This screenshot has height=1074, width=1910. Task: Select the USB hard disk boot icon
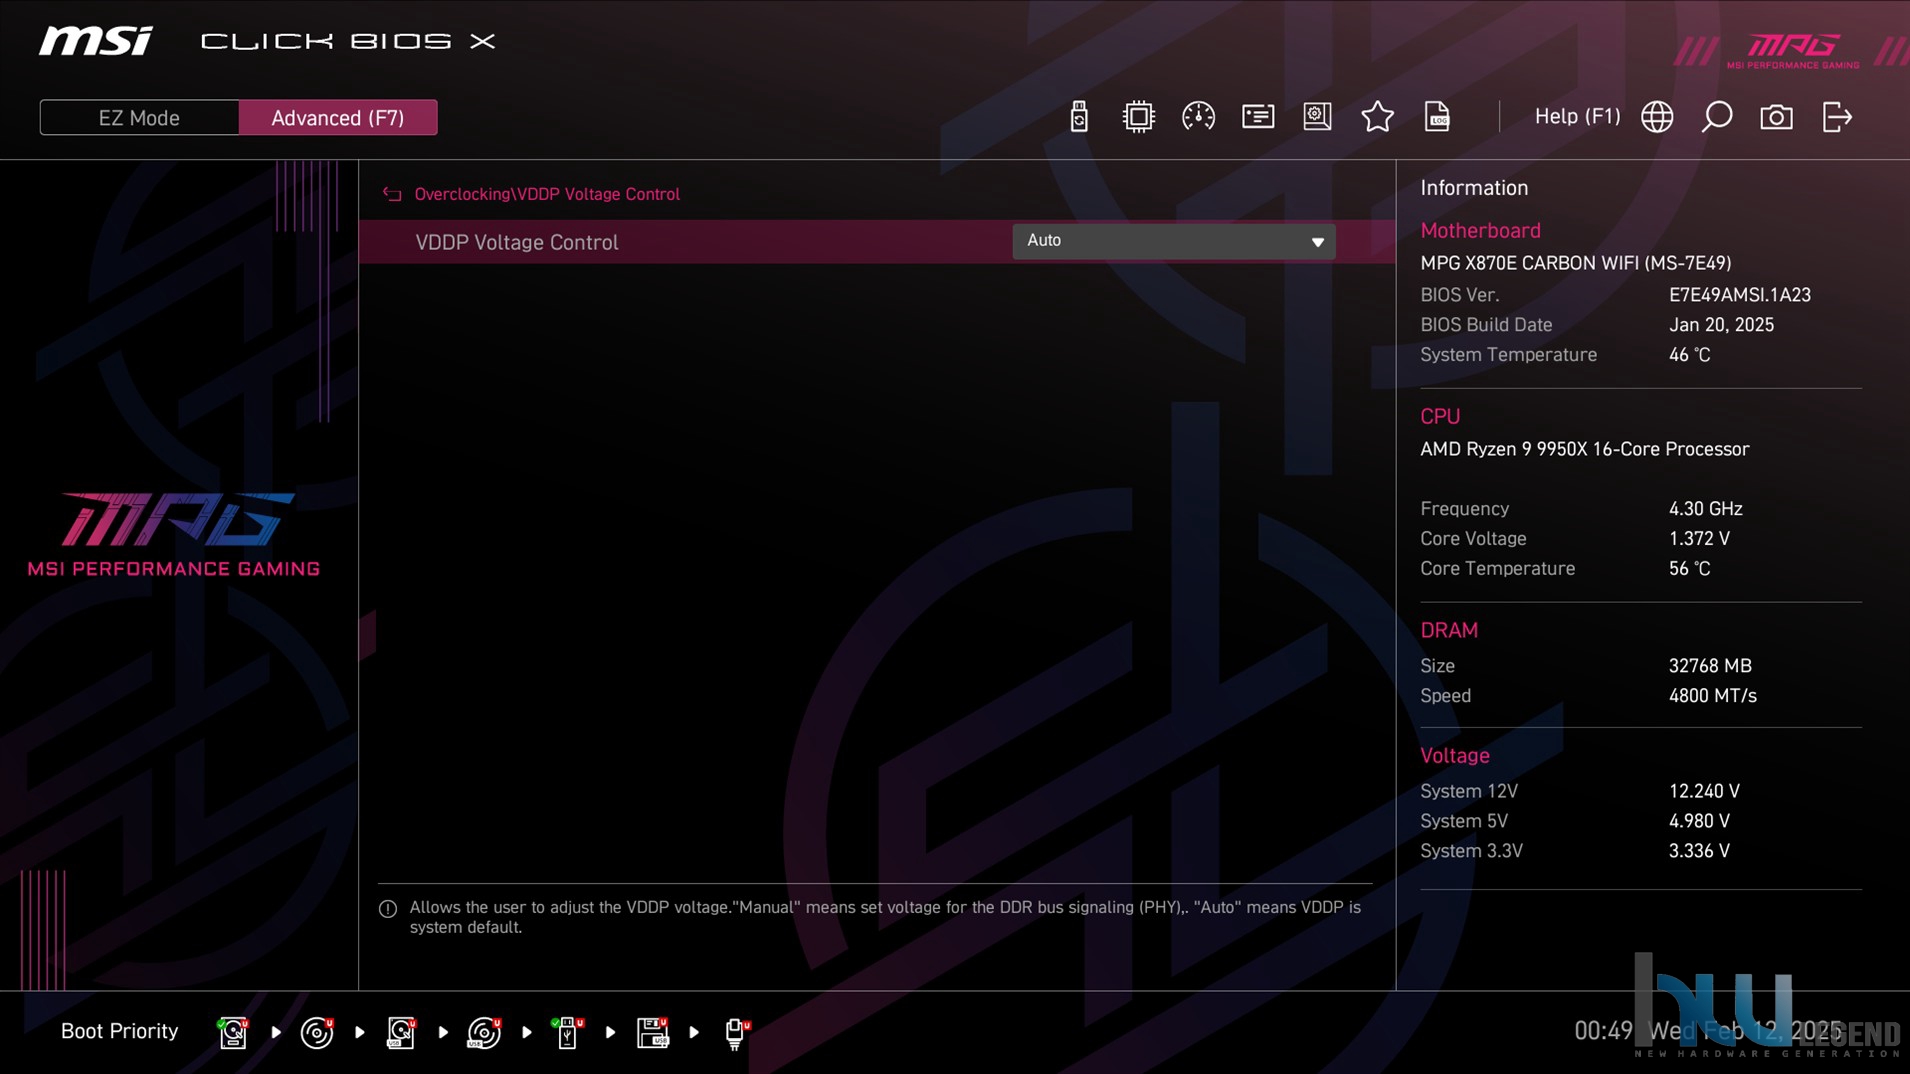[x=401, y=1032]
